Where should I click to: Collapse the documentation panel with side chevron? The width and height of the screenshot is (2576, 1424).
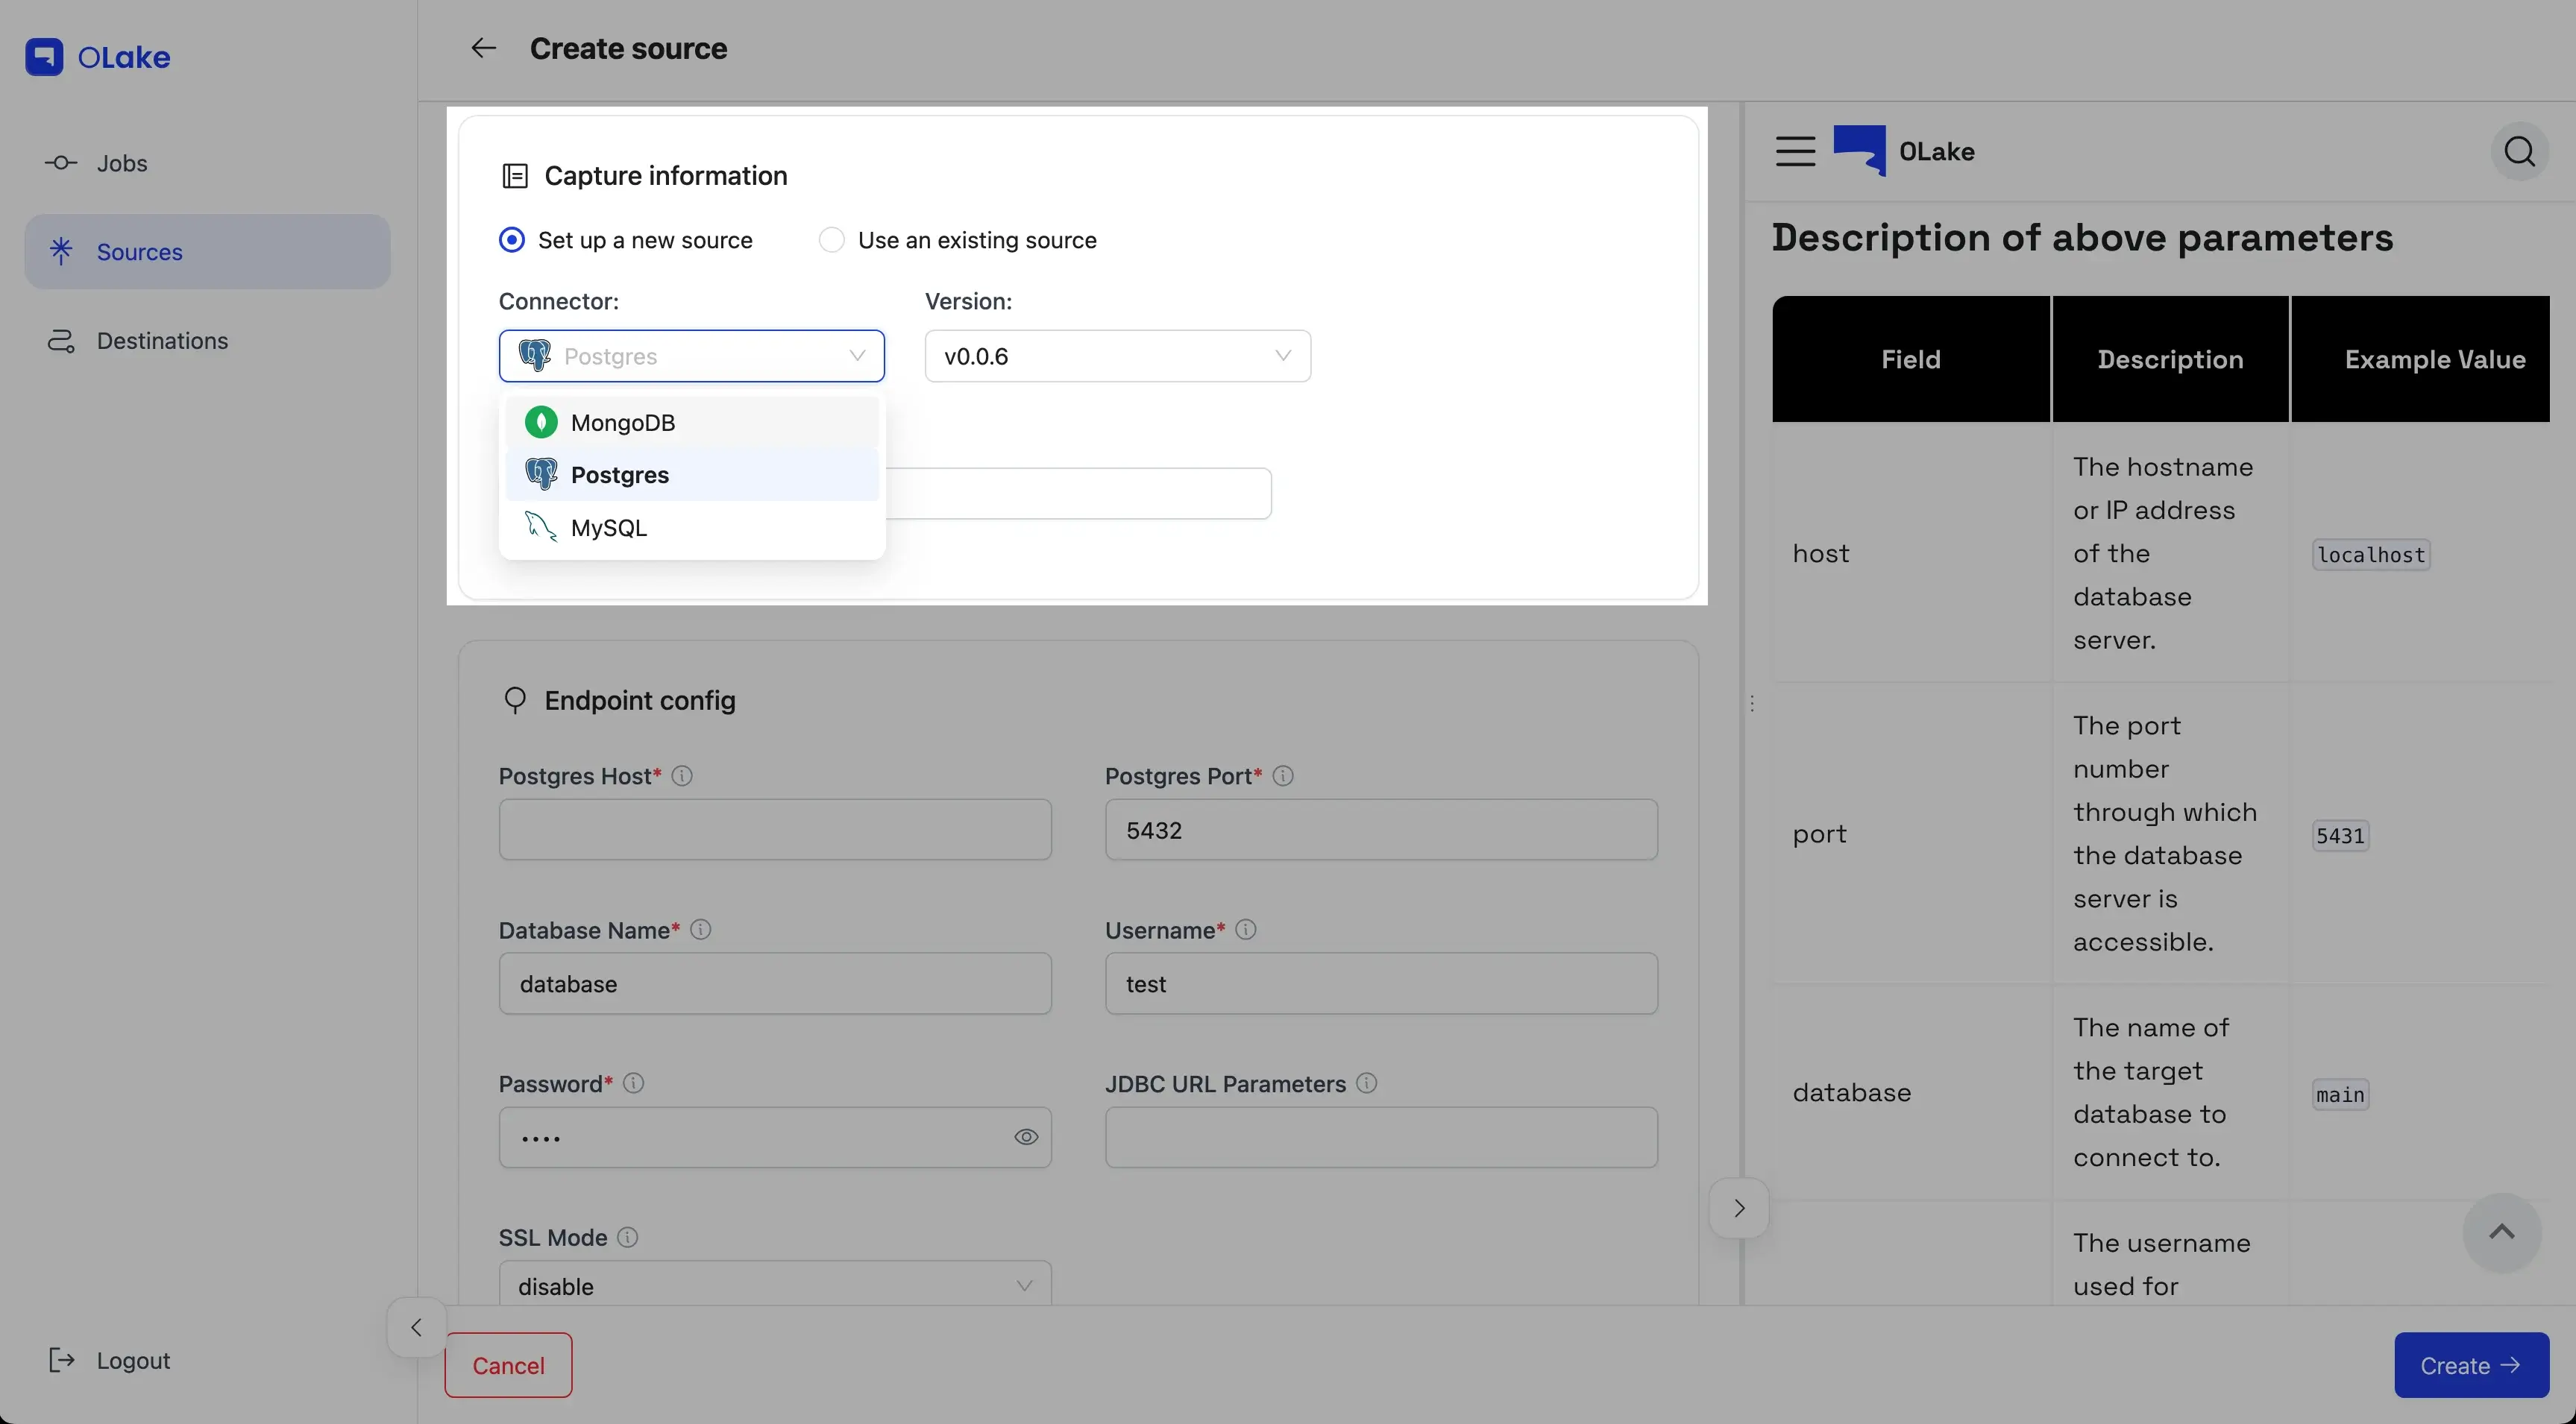coord(1739,1208)
